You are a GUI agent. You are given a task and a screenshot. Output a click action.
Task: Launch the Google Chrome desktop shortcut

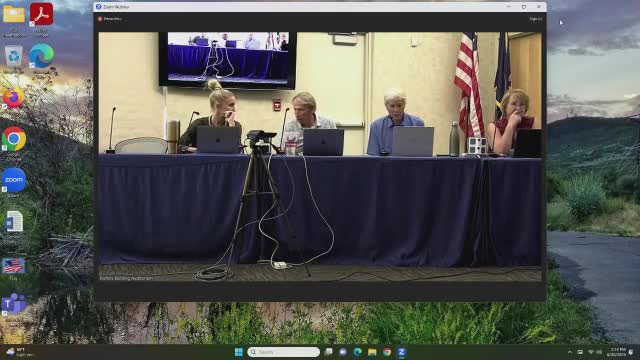point(14,139)
